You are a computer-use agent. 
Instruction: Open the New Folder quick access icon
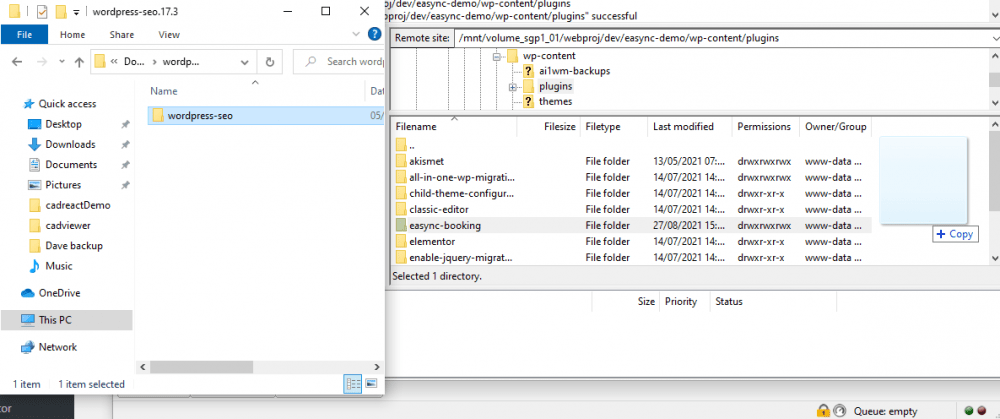(x=60, y=12)
